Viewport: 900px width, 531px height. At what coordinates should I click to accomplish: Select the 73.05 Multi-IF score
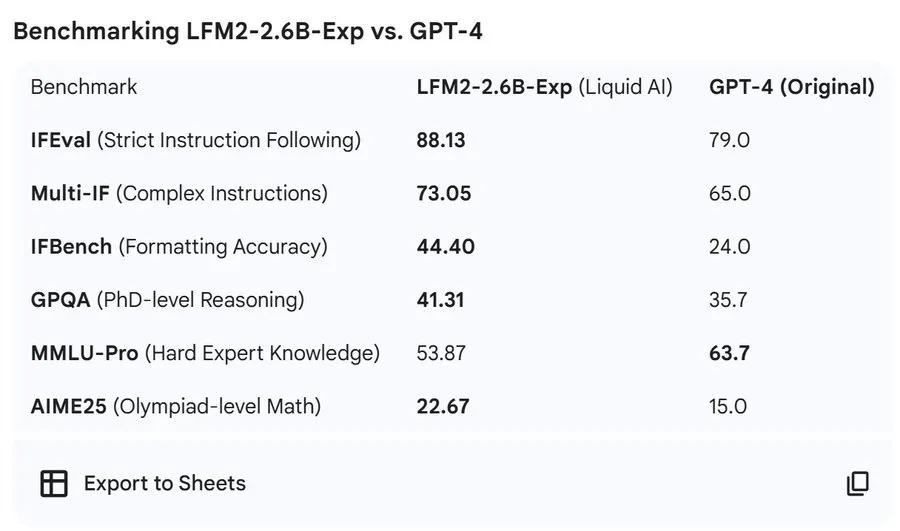(443, 193)
